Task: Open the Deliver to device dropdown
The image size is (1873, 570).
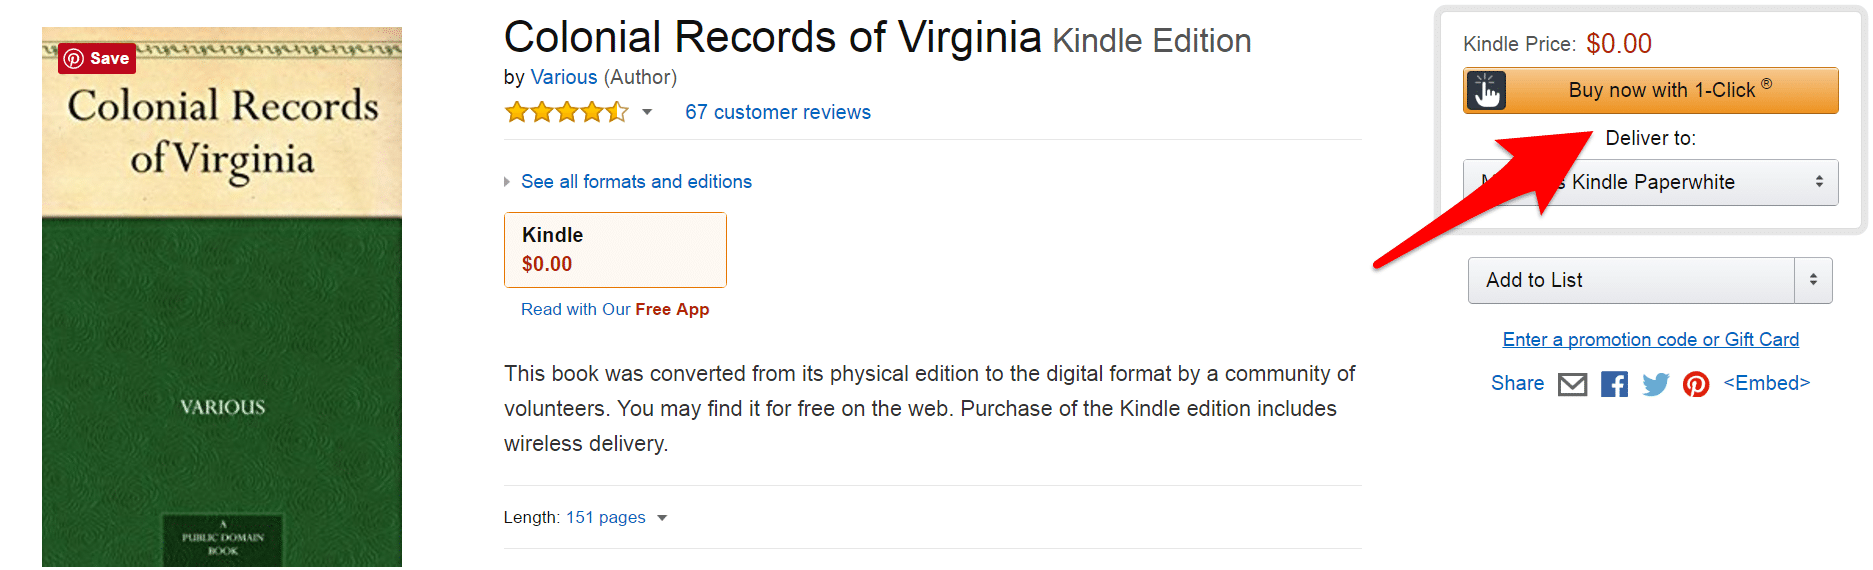Action: pyautogui.click(x=1650, y=182)
